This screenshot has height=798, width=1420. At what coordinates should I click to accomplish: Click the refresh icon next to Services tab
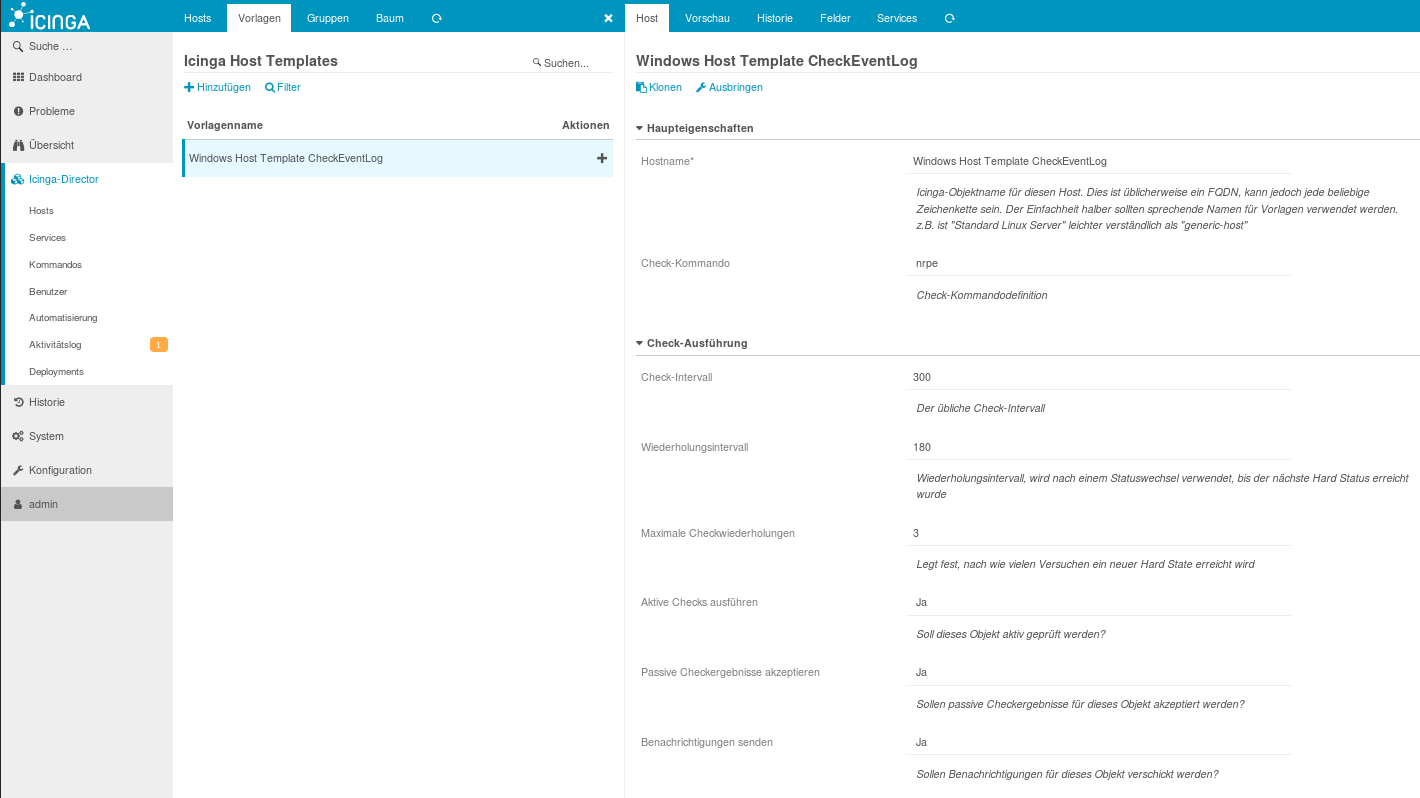click(x=950, y=18)
